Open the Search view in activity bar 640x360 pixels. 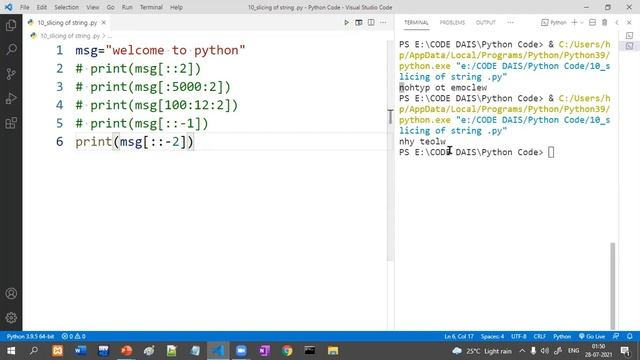tap(11, 49)
